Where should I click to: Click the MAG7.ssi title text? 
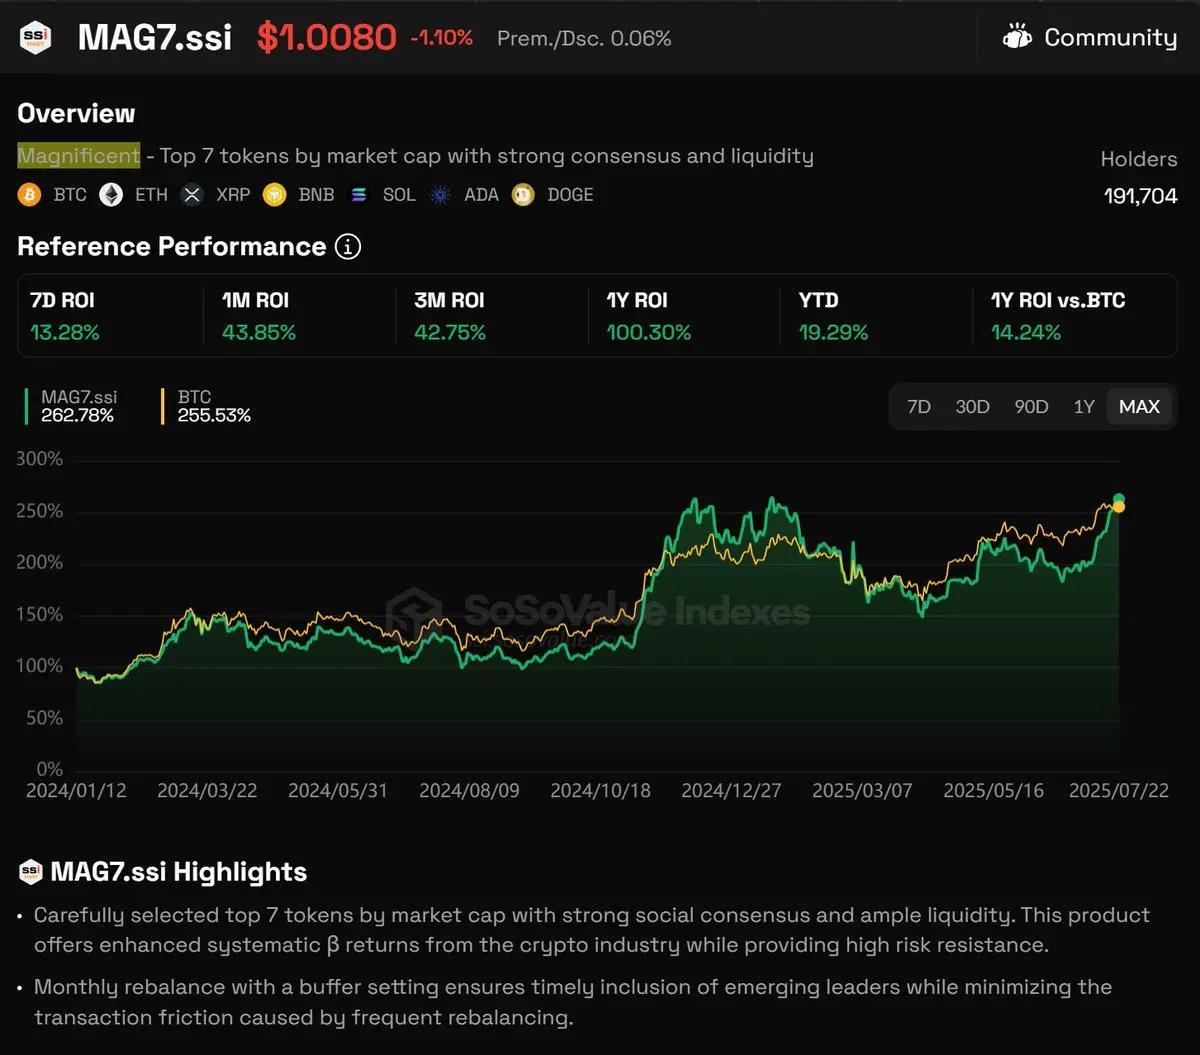point(155,38)
